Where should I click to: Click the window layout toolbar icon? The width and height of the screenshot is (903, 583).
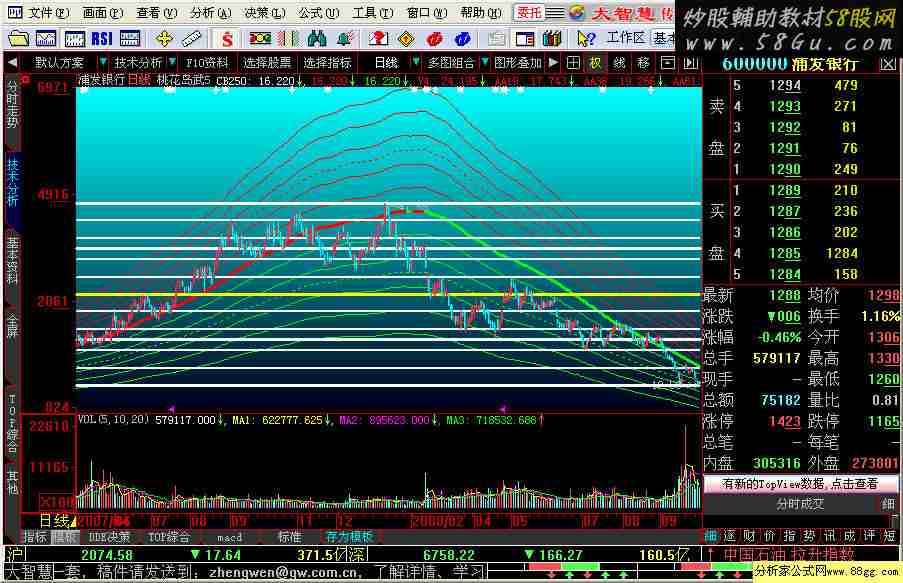tap(525, 39)
